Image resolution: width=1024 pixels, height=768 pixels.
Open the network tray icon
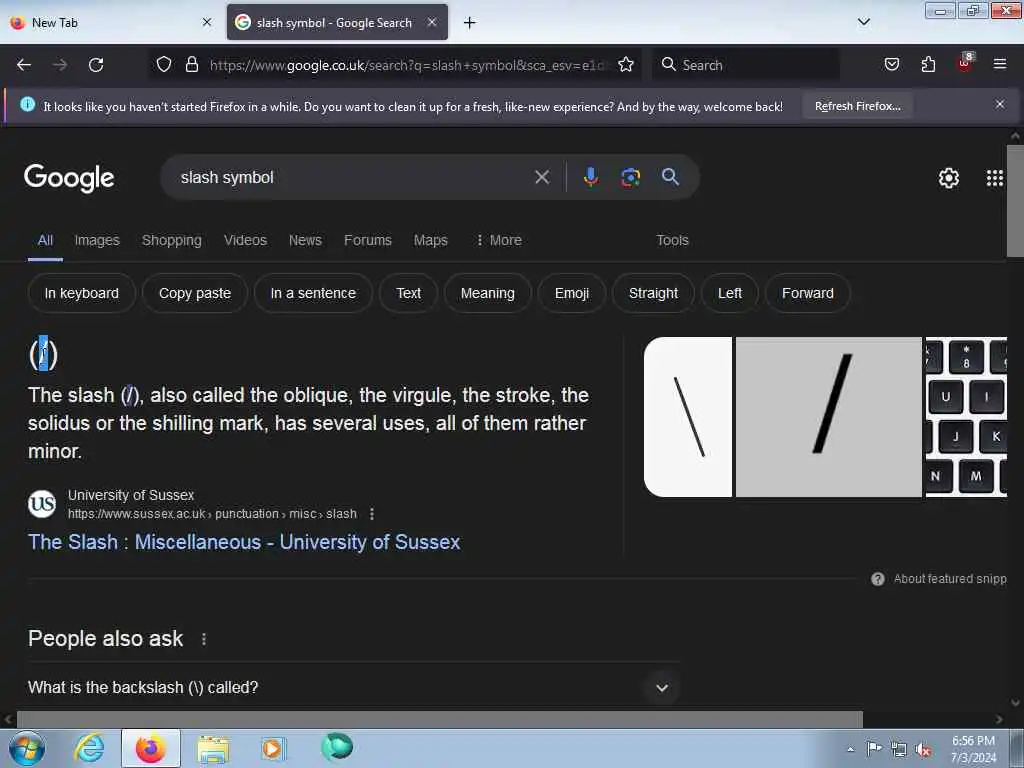point(899,750)
